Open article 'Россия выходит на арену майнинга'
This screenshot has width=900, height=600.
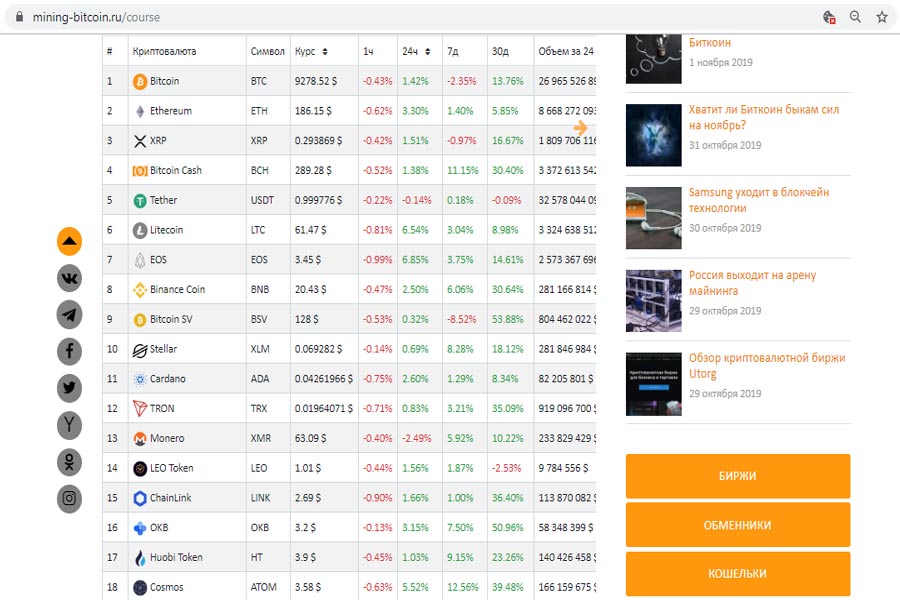point(752,282)
